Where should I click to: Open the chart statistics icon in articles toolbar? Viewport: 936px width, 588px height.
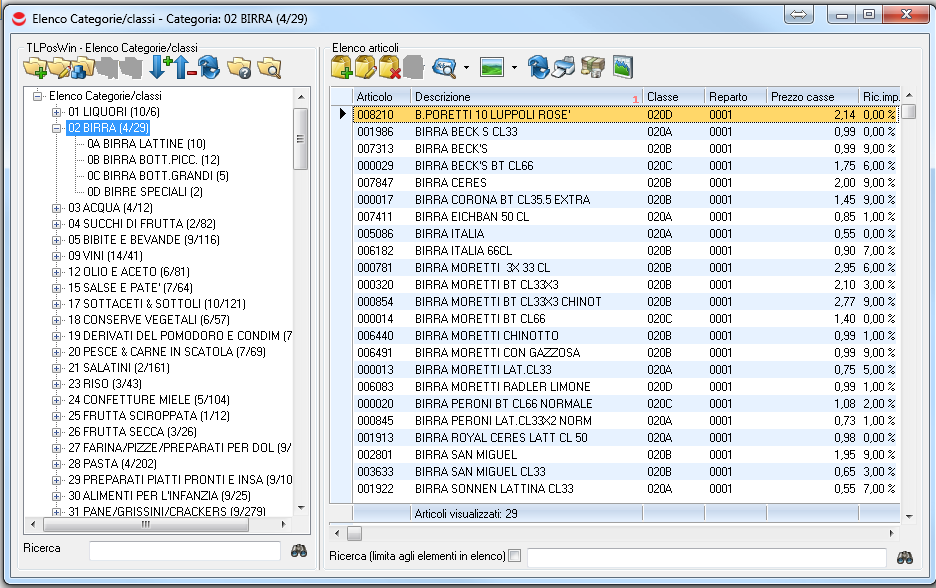[x=623, y=68]
